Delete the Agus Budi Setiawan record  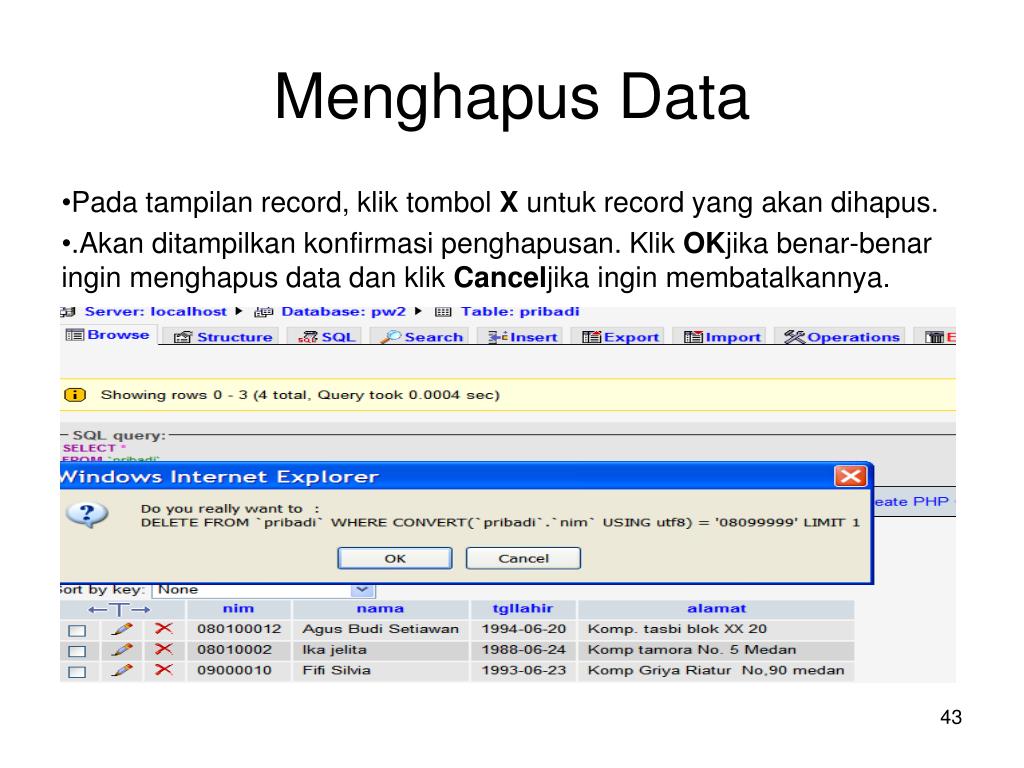click(x=163, y=629)
